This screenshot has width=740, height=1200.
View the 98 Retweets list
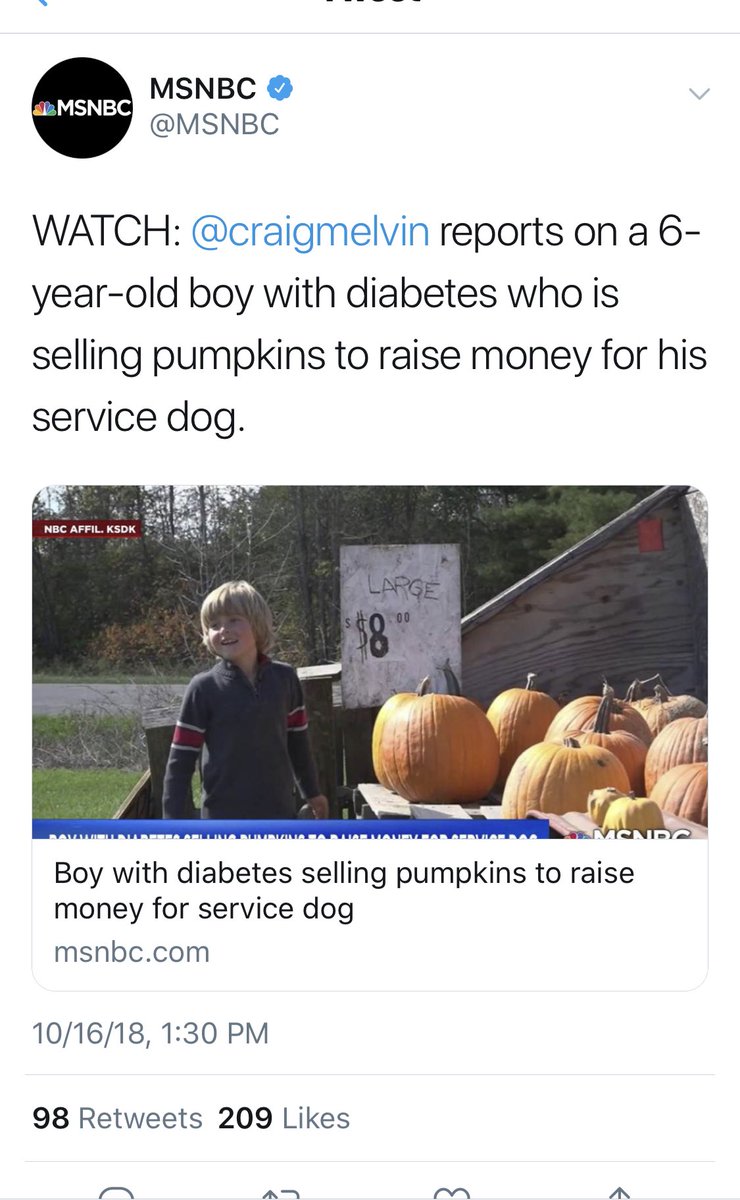[x=117, y=1117]
